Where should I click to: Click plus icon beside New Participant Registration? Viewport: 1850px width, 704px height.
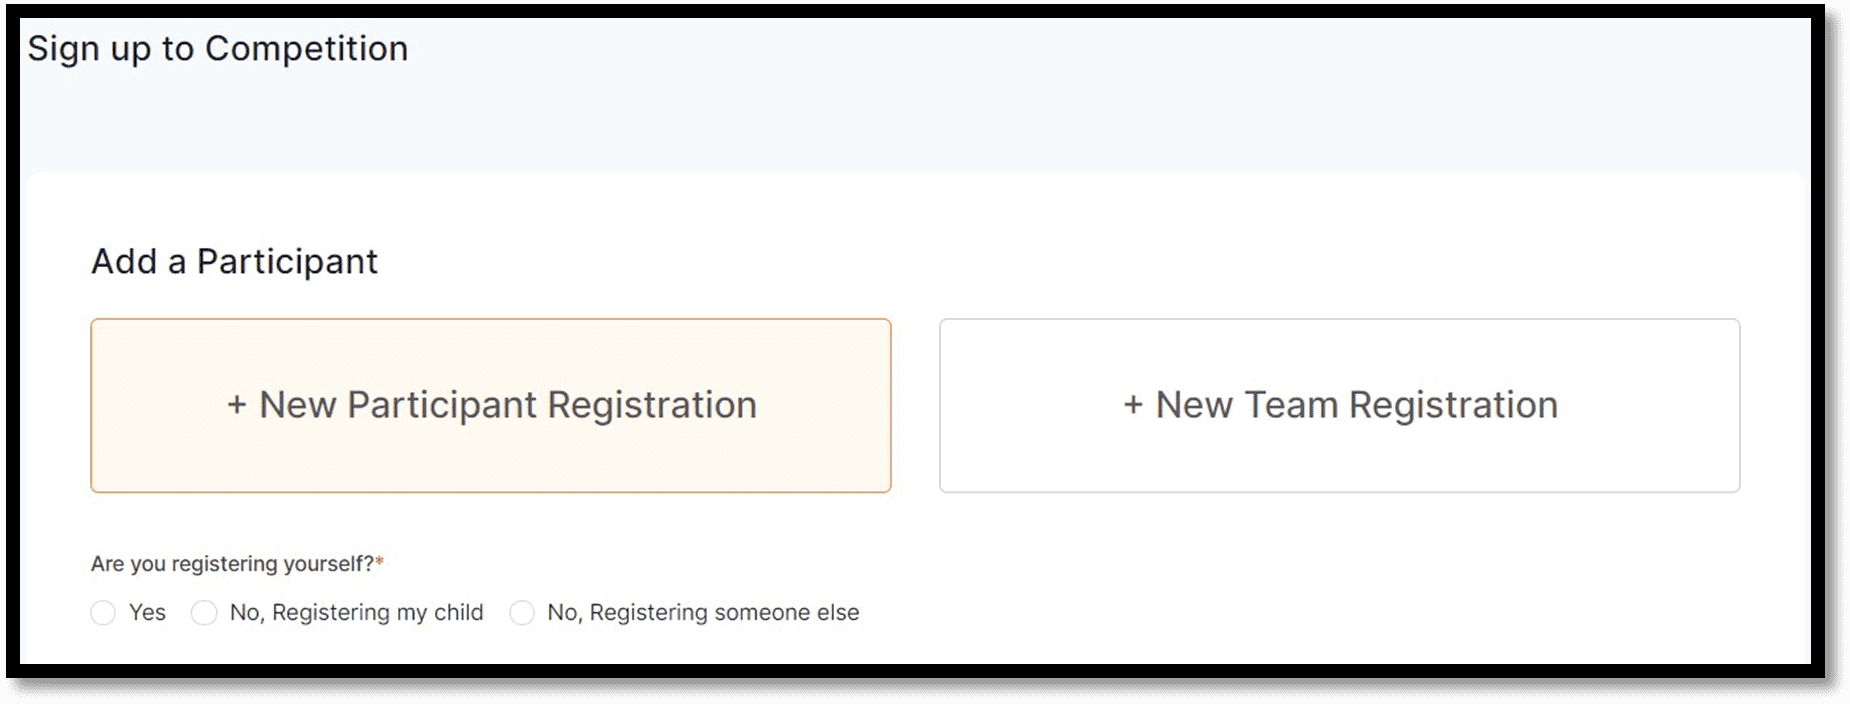[237, 406]
